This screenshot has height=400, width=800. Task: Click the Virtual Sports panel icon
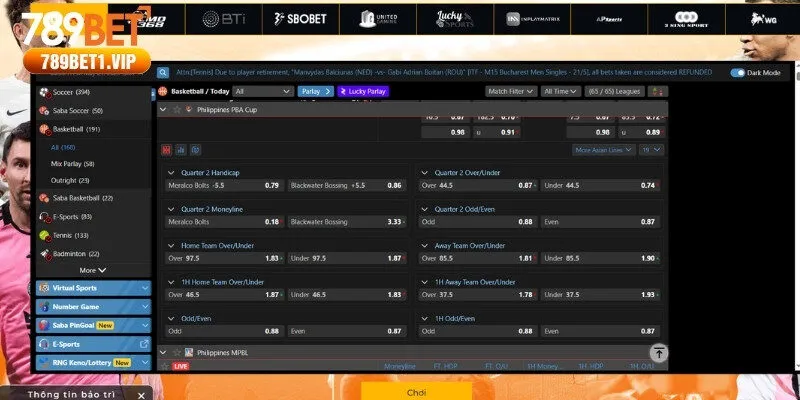(44, 288)
